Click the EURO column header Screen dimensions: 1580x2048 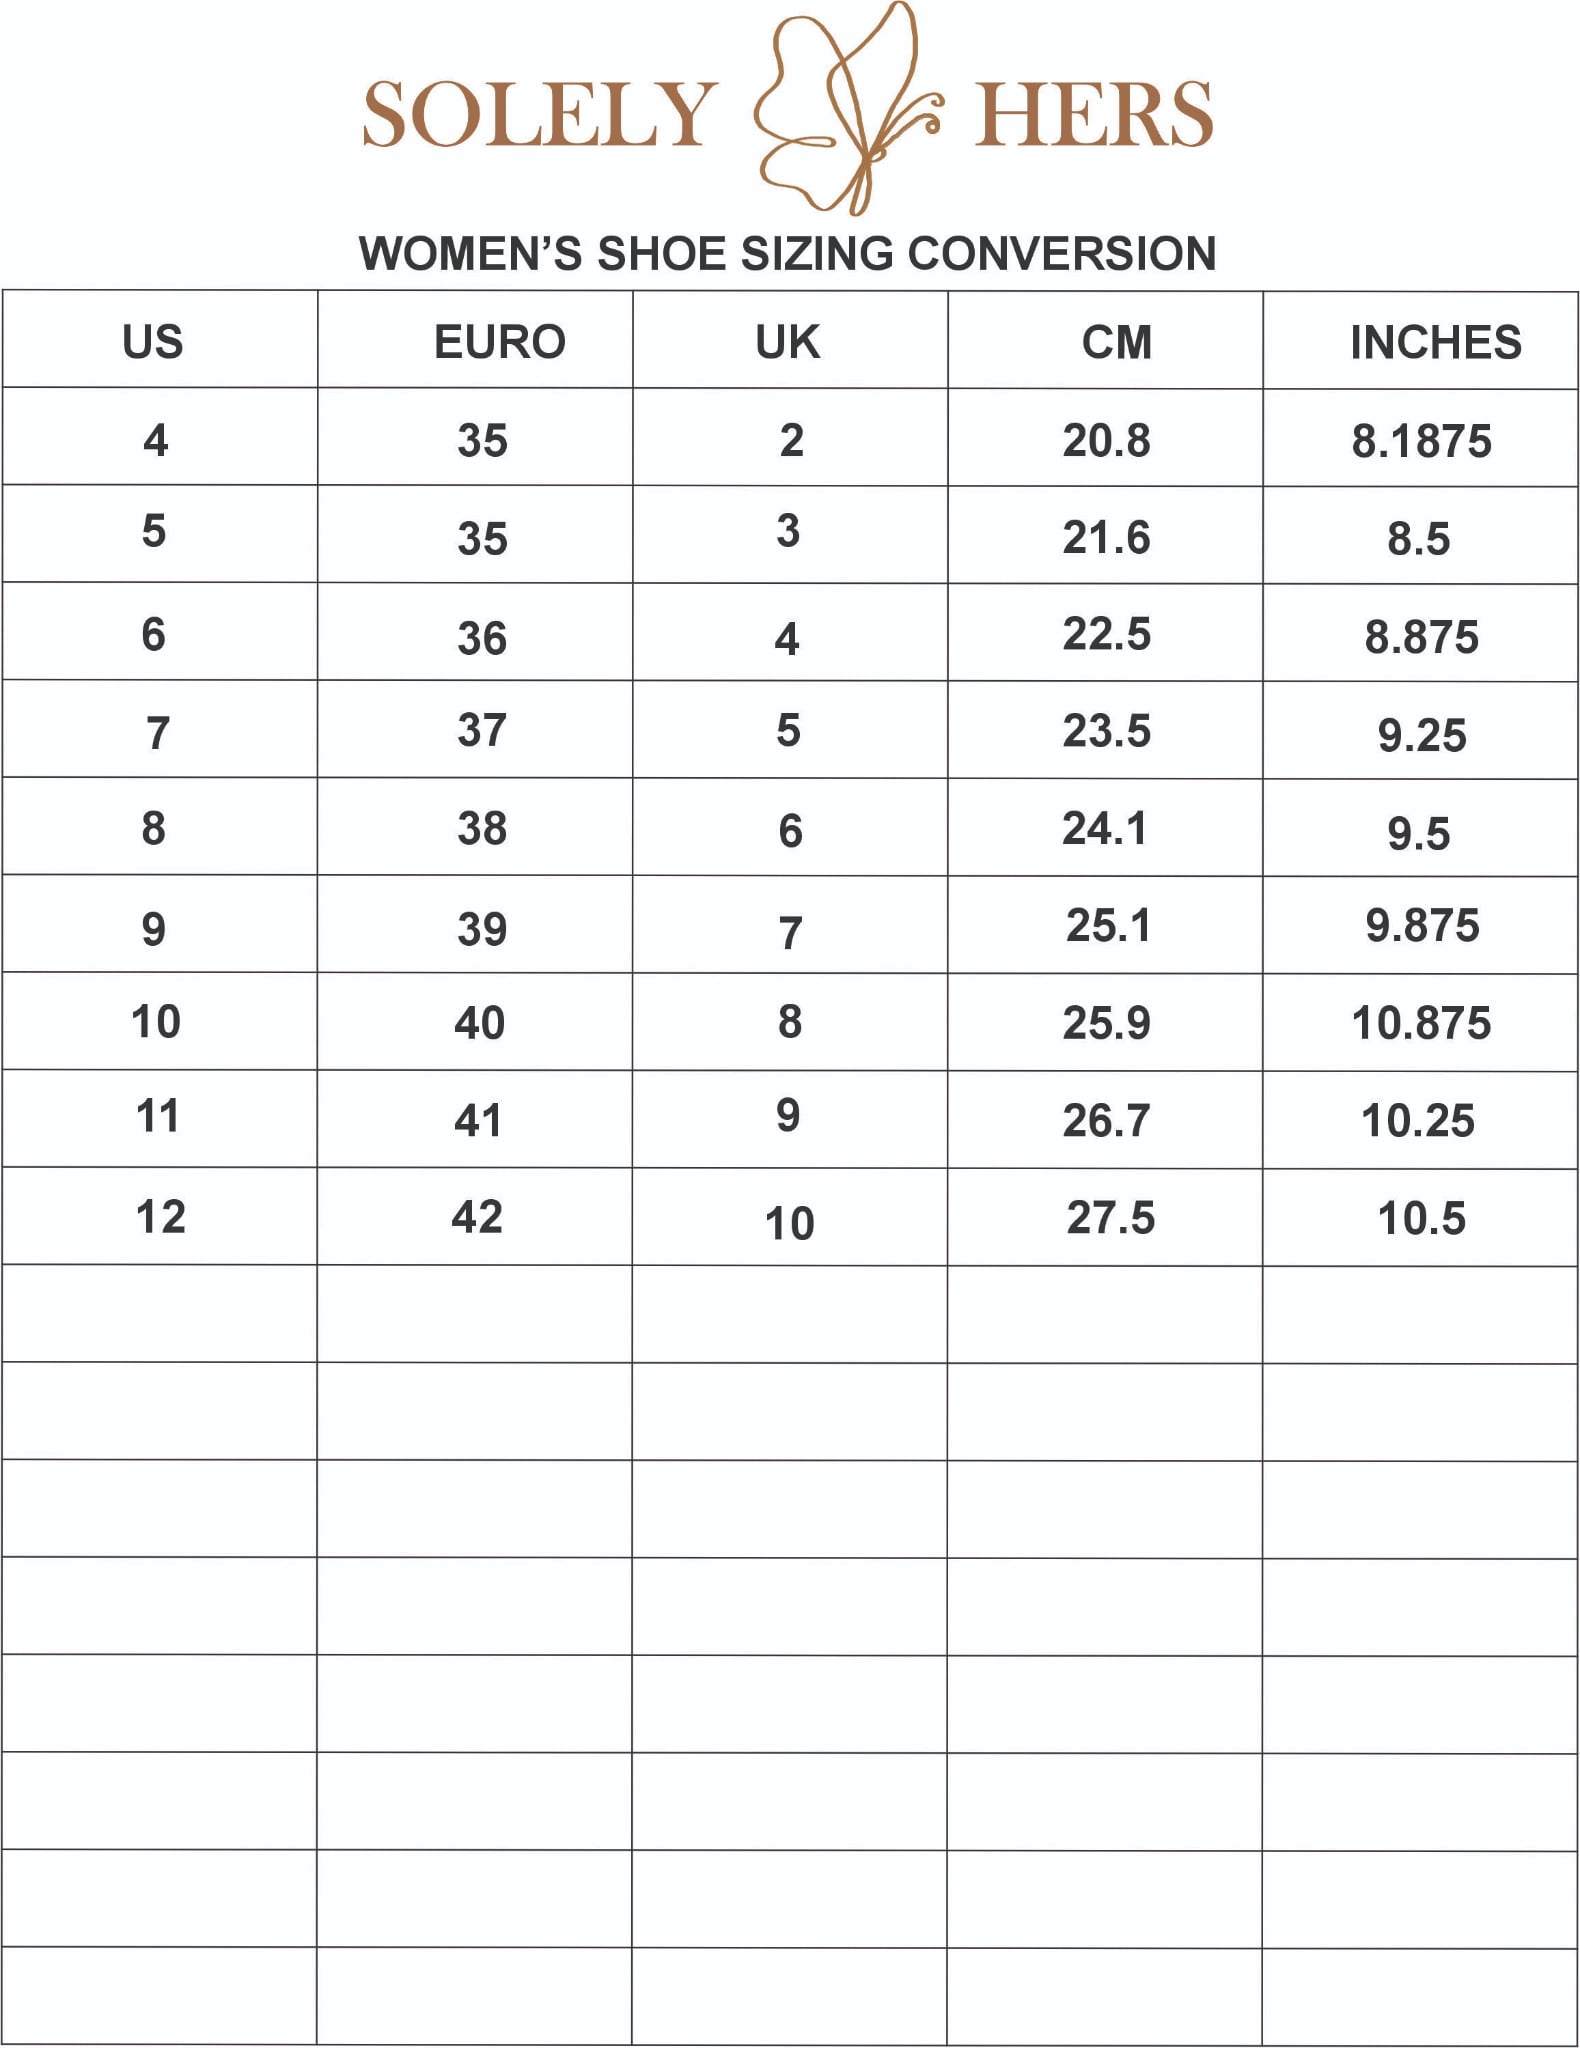tap(500, 342)
